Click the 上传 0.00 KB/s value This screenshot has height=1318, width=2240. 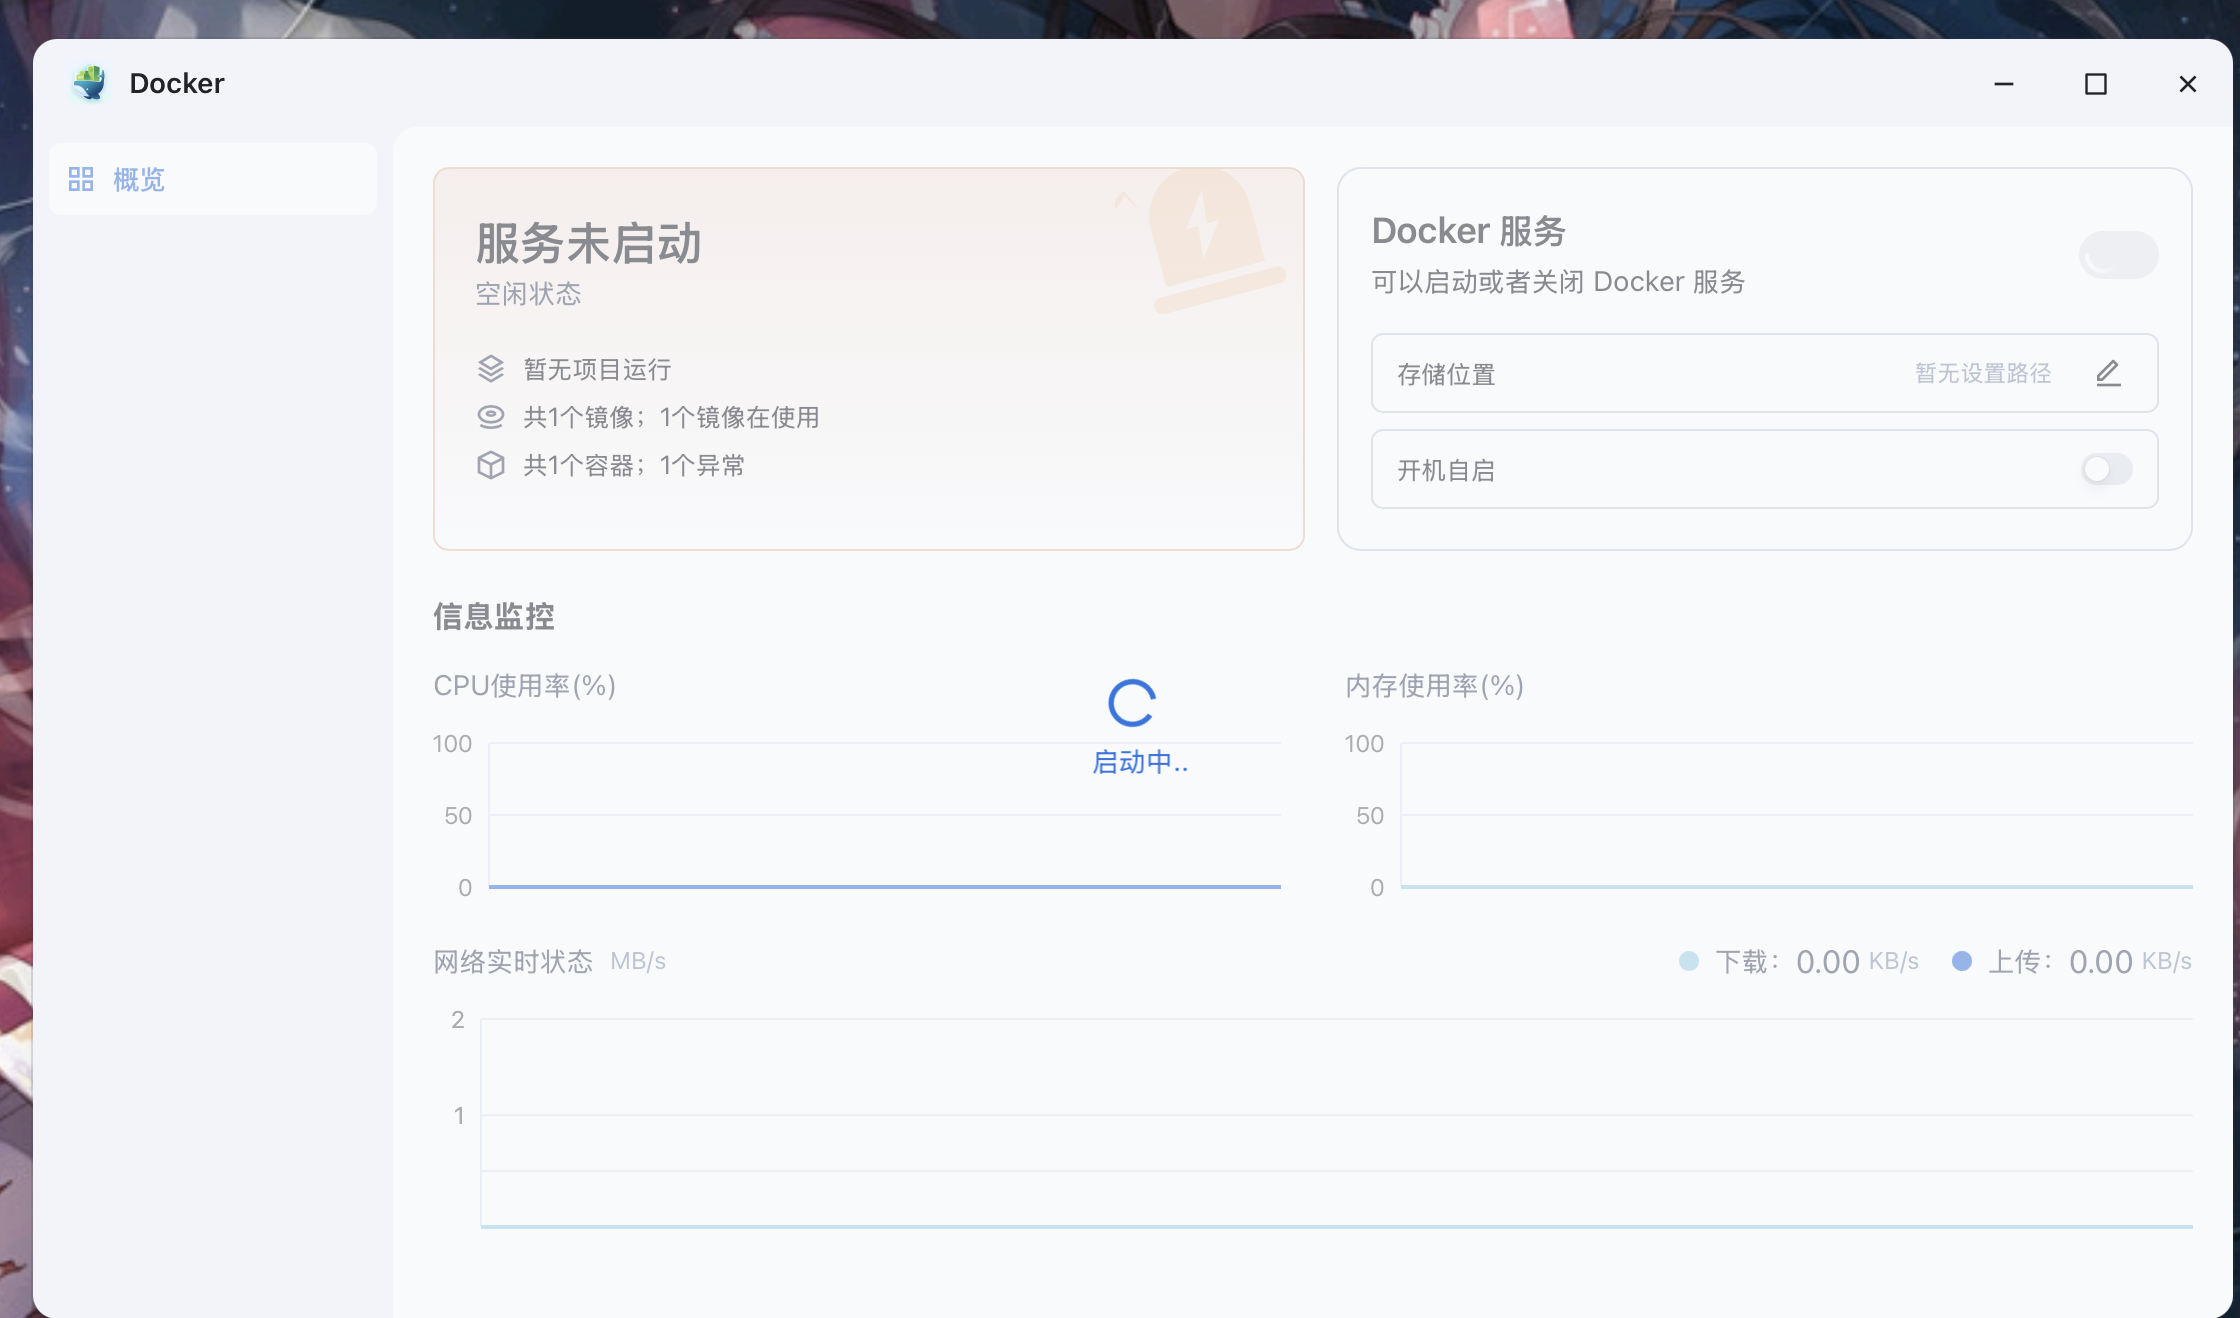2130,961
